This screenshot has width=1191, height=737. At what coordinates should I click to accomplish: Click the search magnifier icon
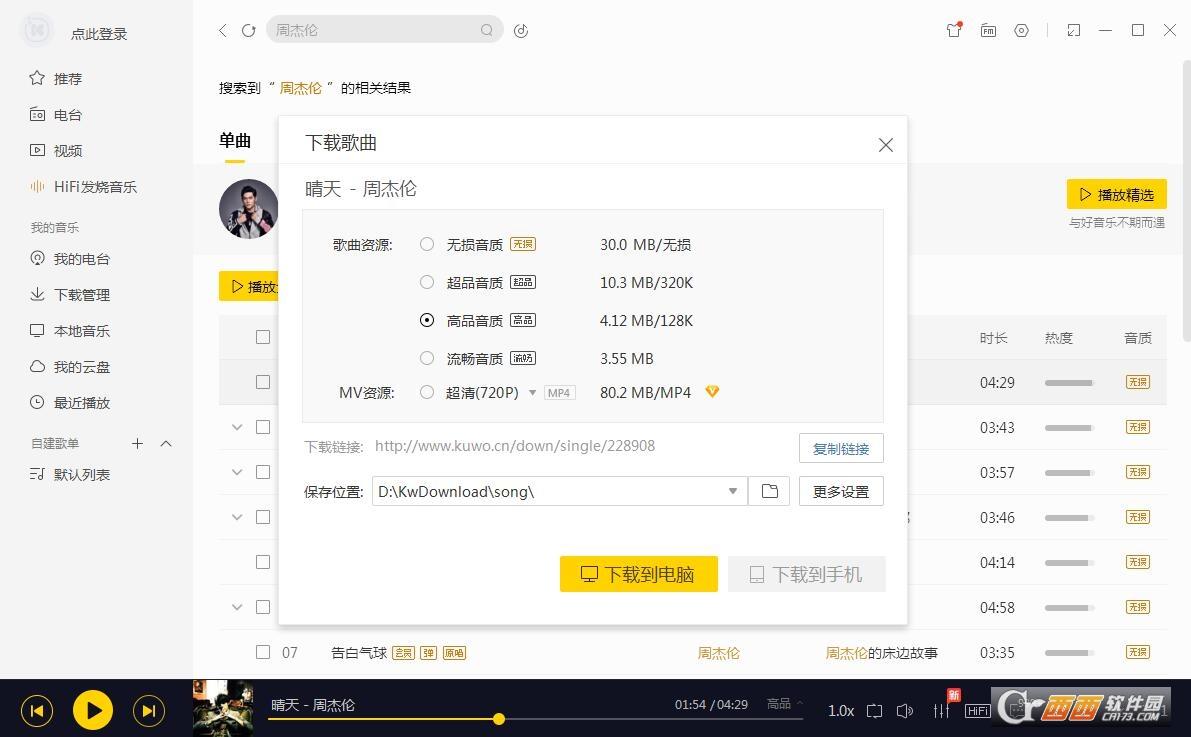point(487,30)
